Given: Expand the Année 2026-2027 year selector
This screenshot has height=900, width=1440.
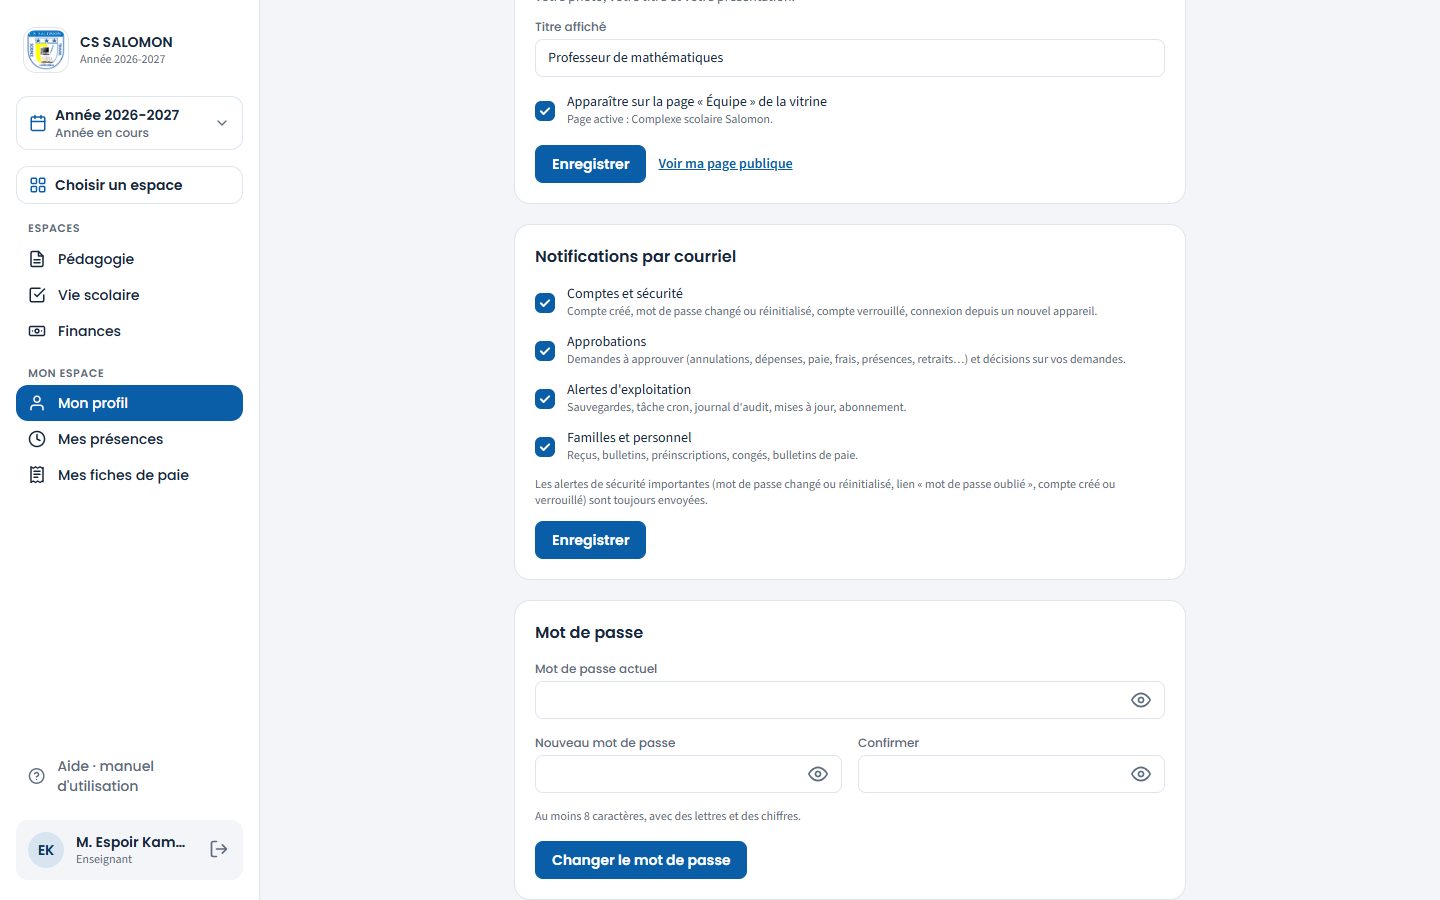Looking at the screenshot, I should pos(130,123).
